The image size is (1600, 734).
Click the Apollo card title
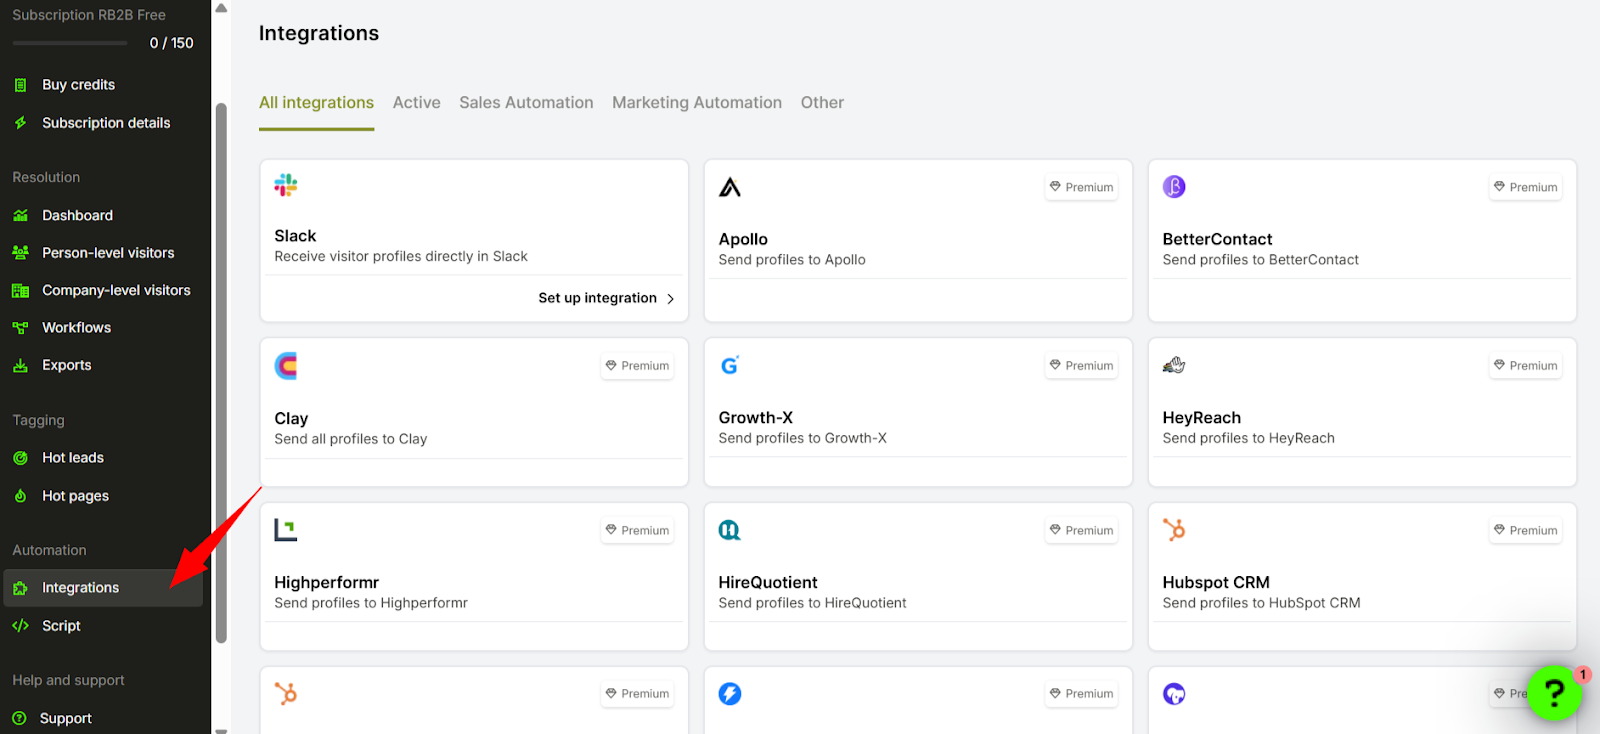pos(743,239)
